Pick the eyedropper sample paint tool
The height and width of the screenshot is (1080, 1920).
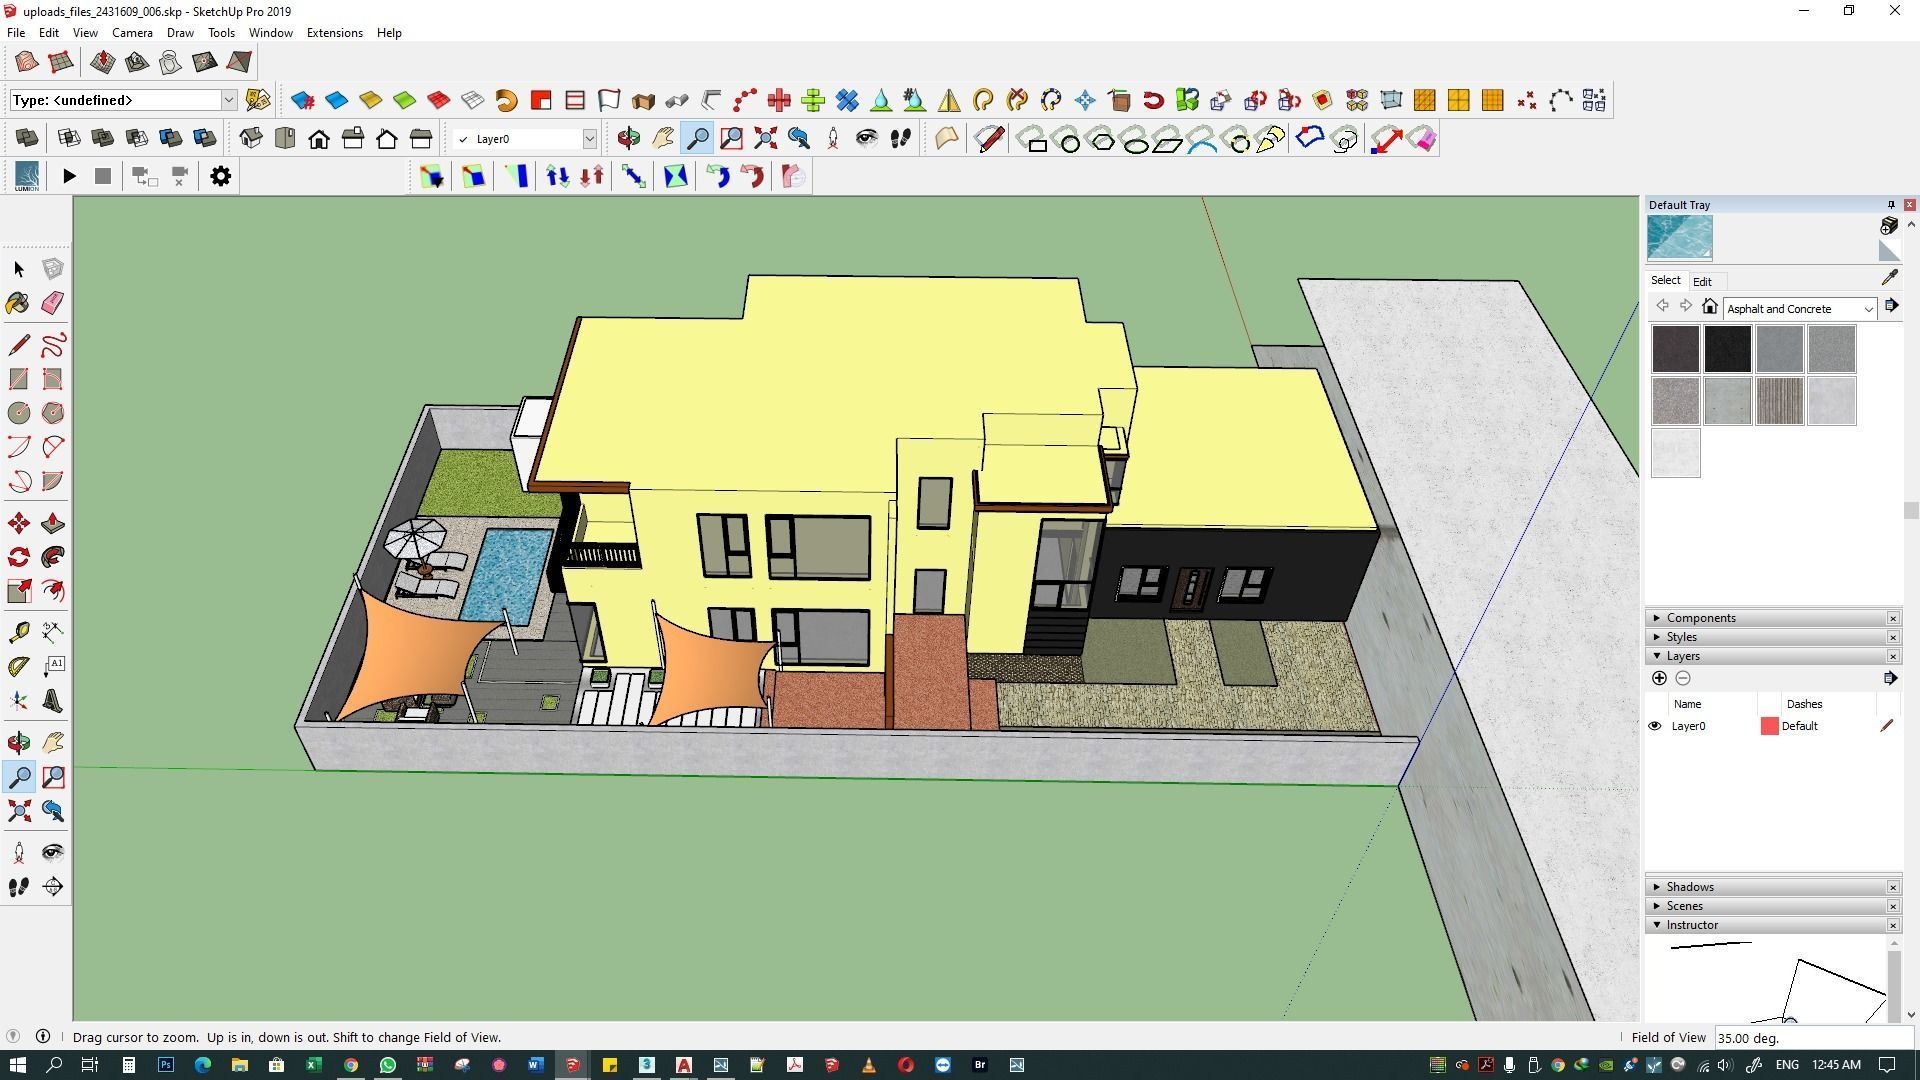1889,279
